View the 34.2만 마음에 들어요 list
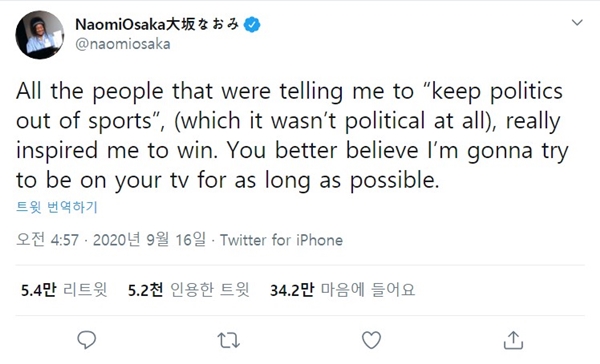This screenshot has height=364, width=600. (342, 290)
